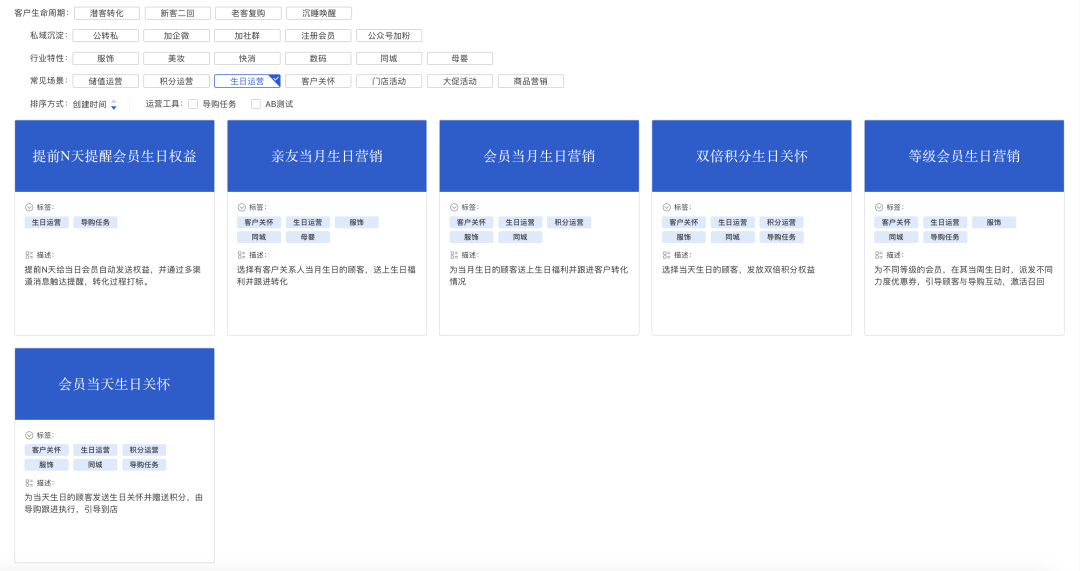Image resolution: width=1080 pixels, height=571 pixels.
Task: Click 服饰 tag in 等级会员生日营销 card
Action: [994, 222]
